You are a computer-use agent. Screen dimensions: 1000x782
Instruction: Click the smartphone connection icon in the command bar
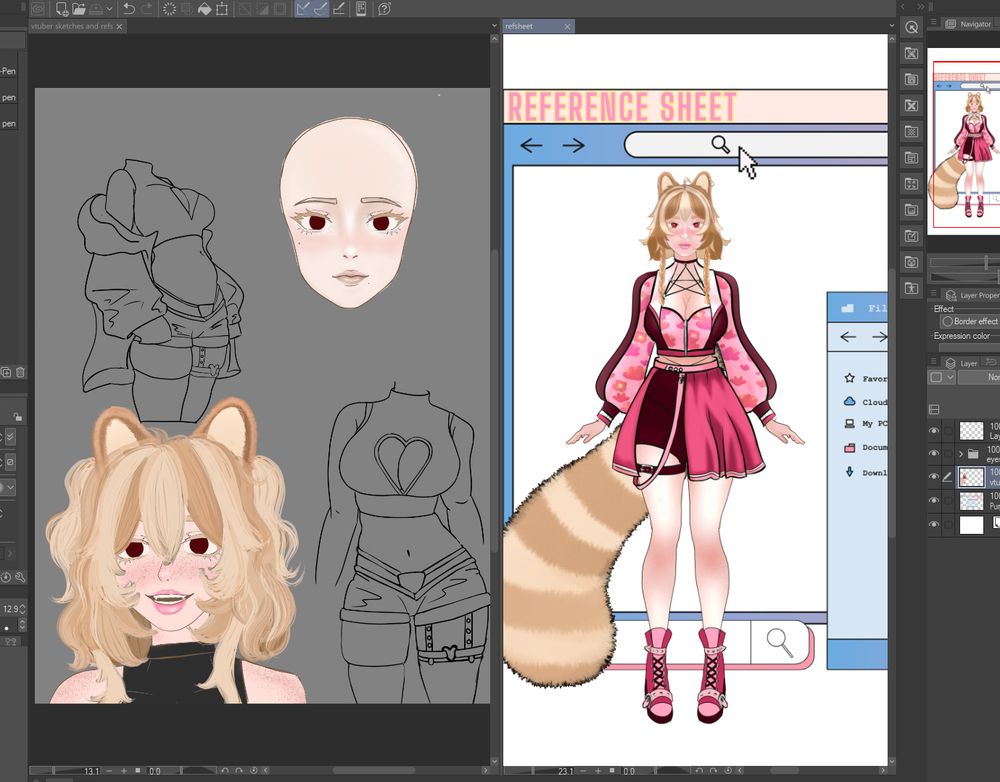pyautogui.click(x=360, y=9)
